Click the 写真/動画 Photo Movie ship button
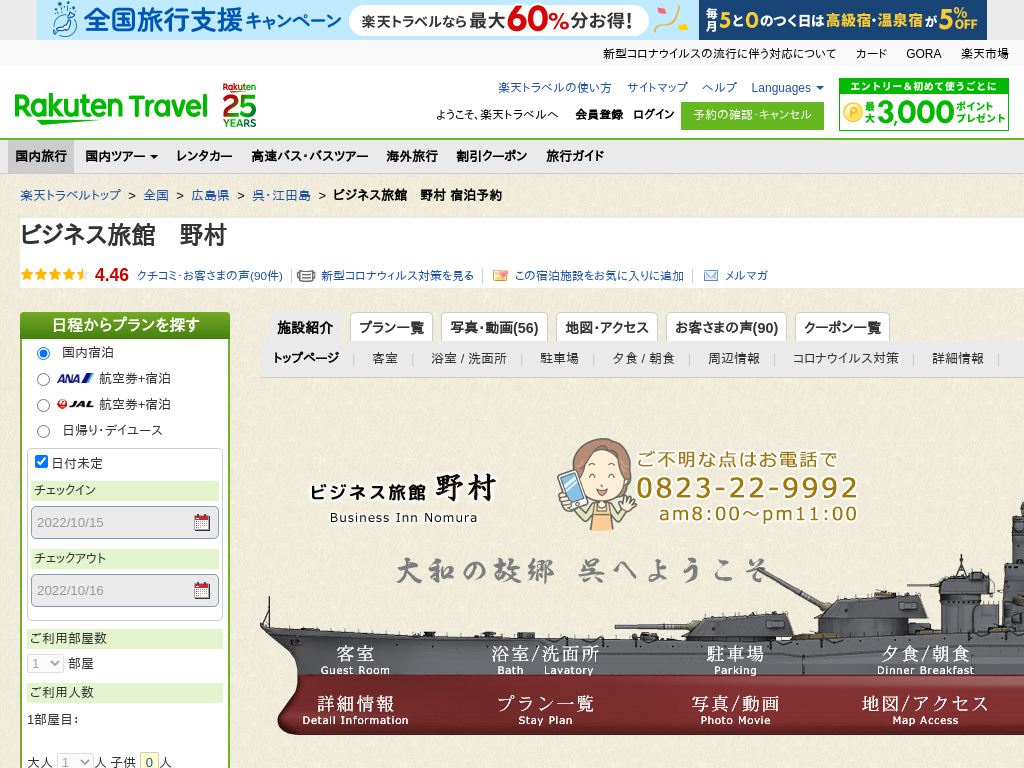Viewport: 1024px width, 768px height. [x=735, y=710]
